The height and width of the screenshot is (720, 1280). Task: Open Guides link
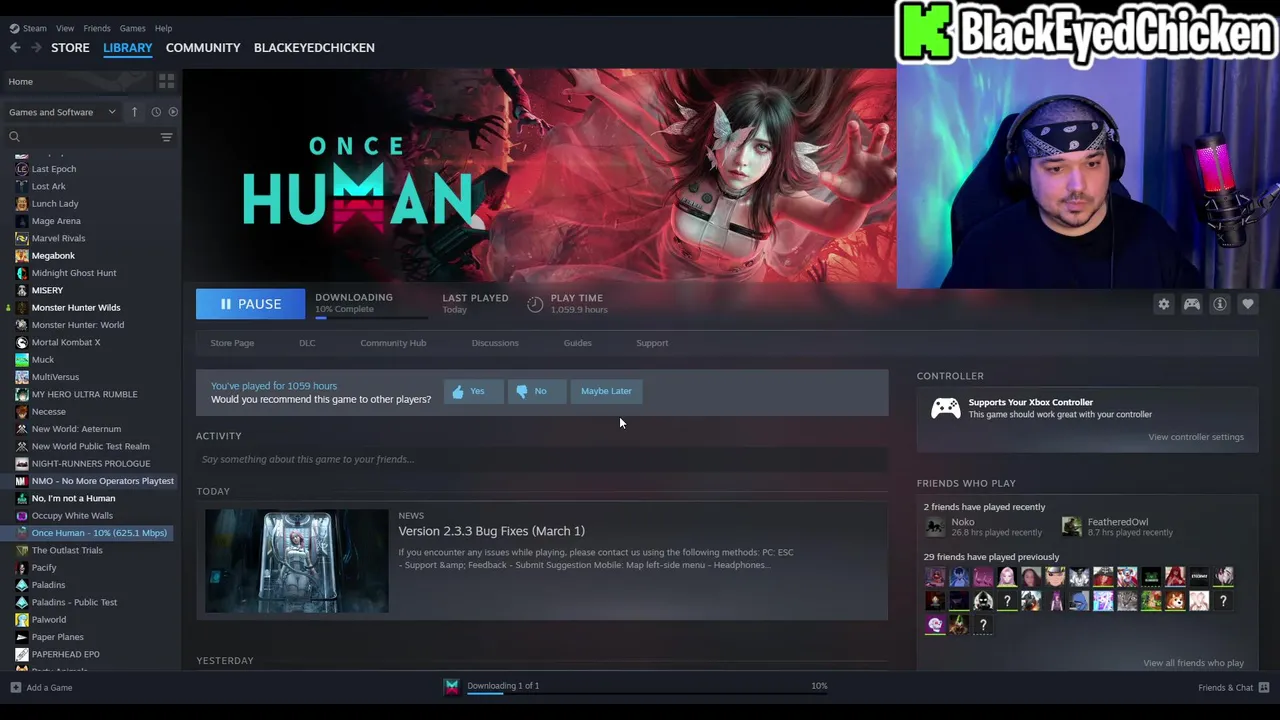[577, 343]
